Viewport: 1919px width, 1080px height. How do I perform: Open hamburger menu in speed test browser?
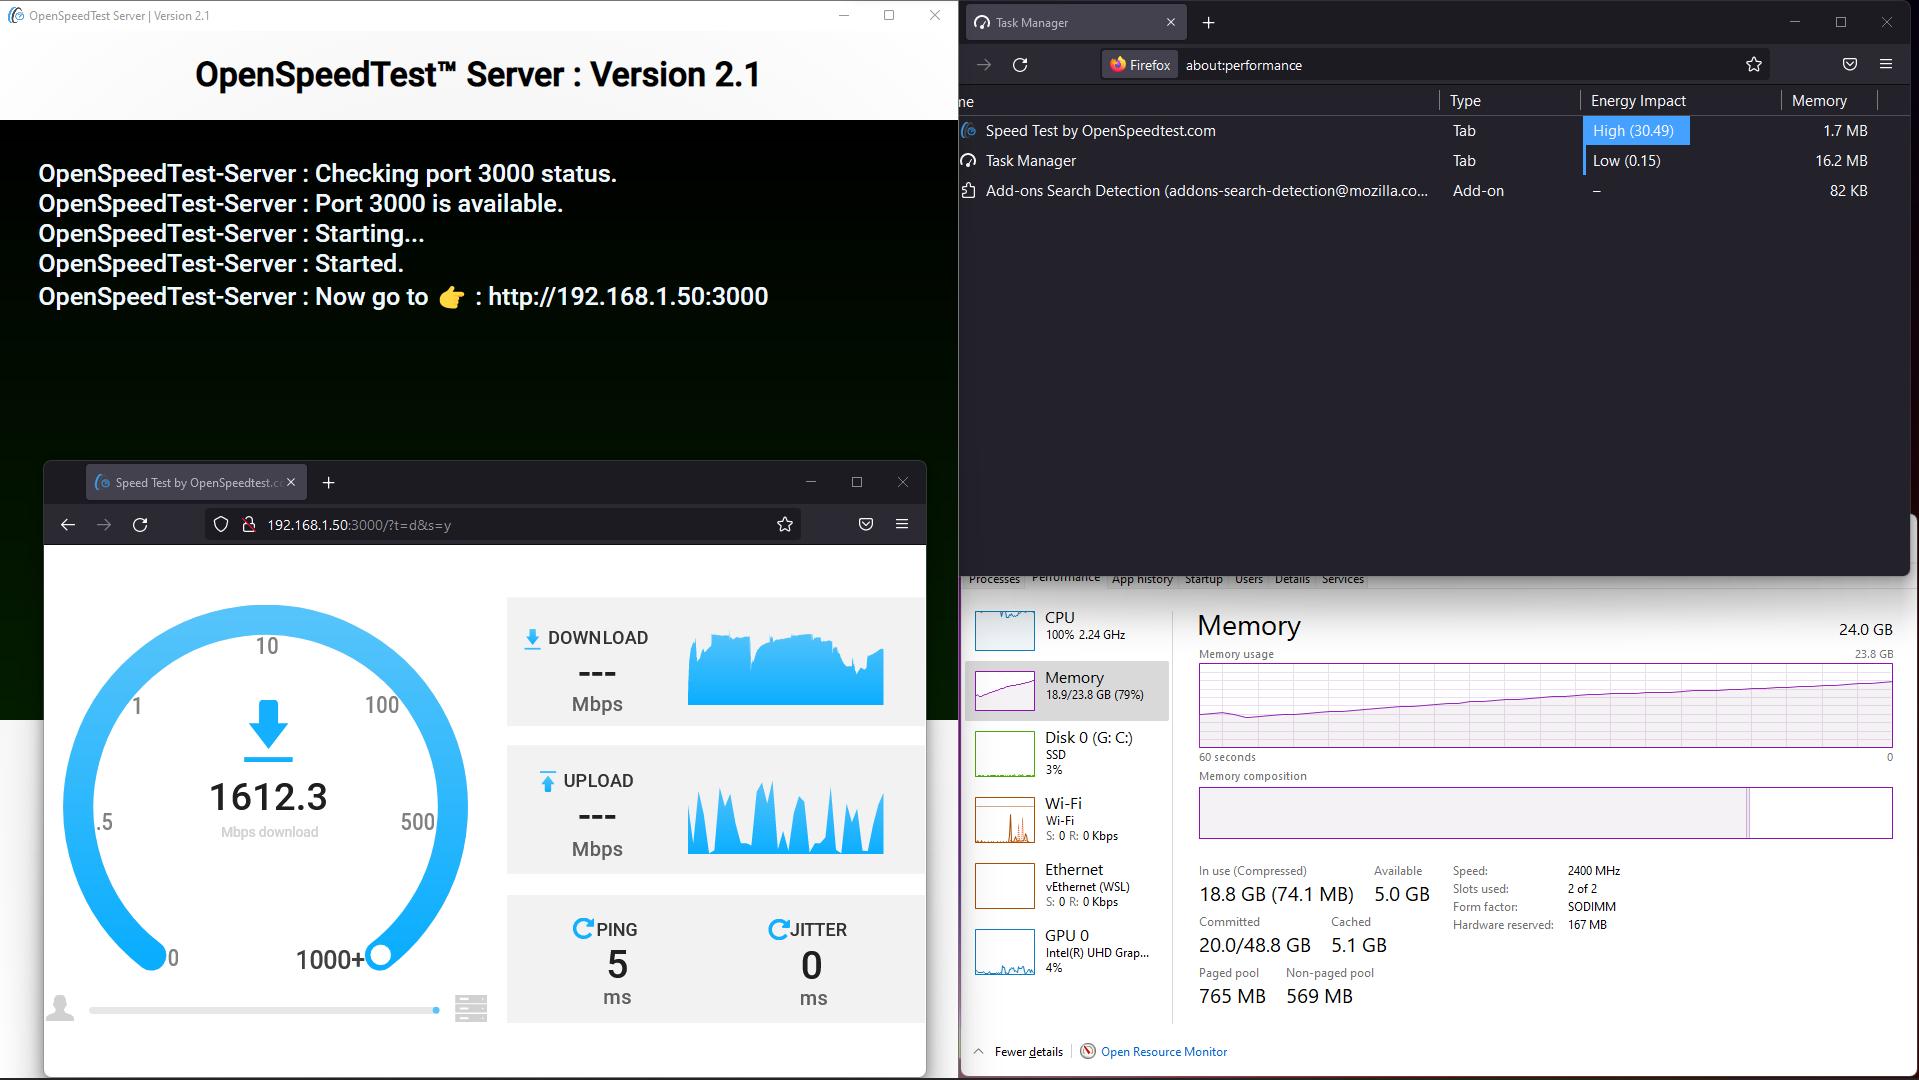pyautogui.click(x=902, y=525)
